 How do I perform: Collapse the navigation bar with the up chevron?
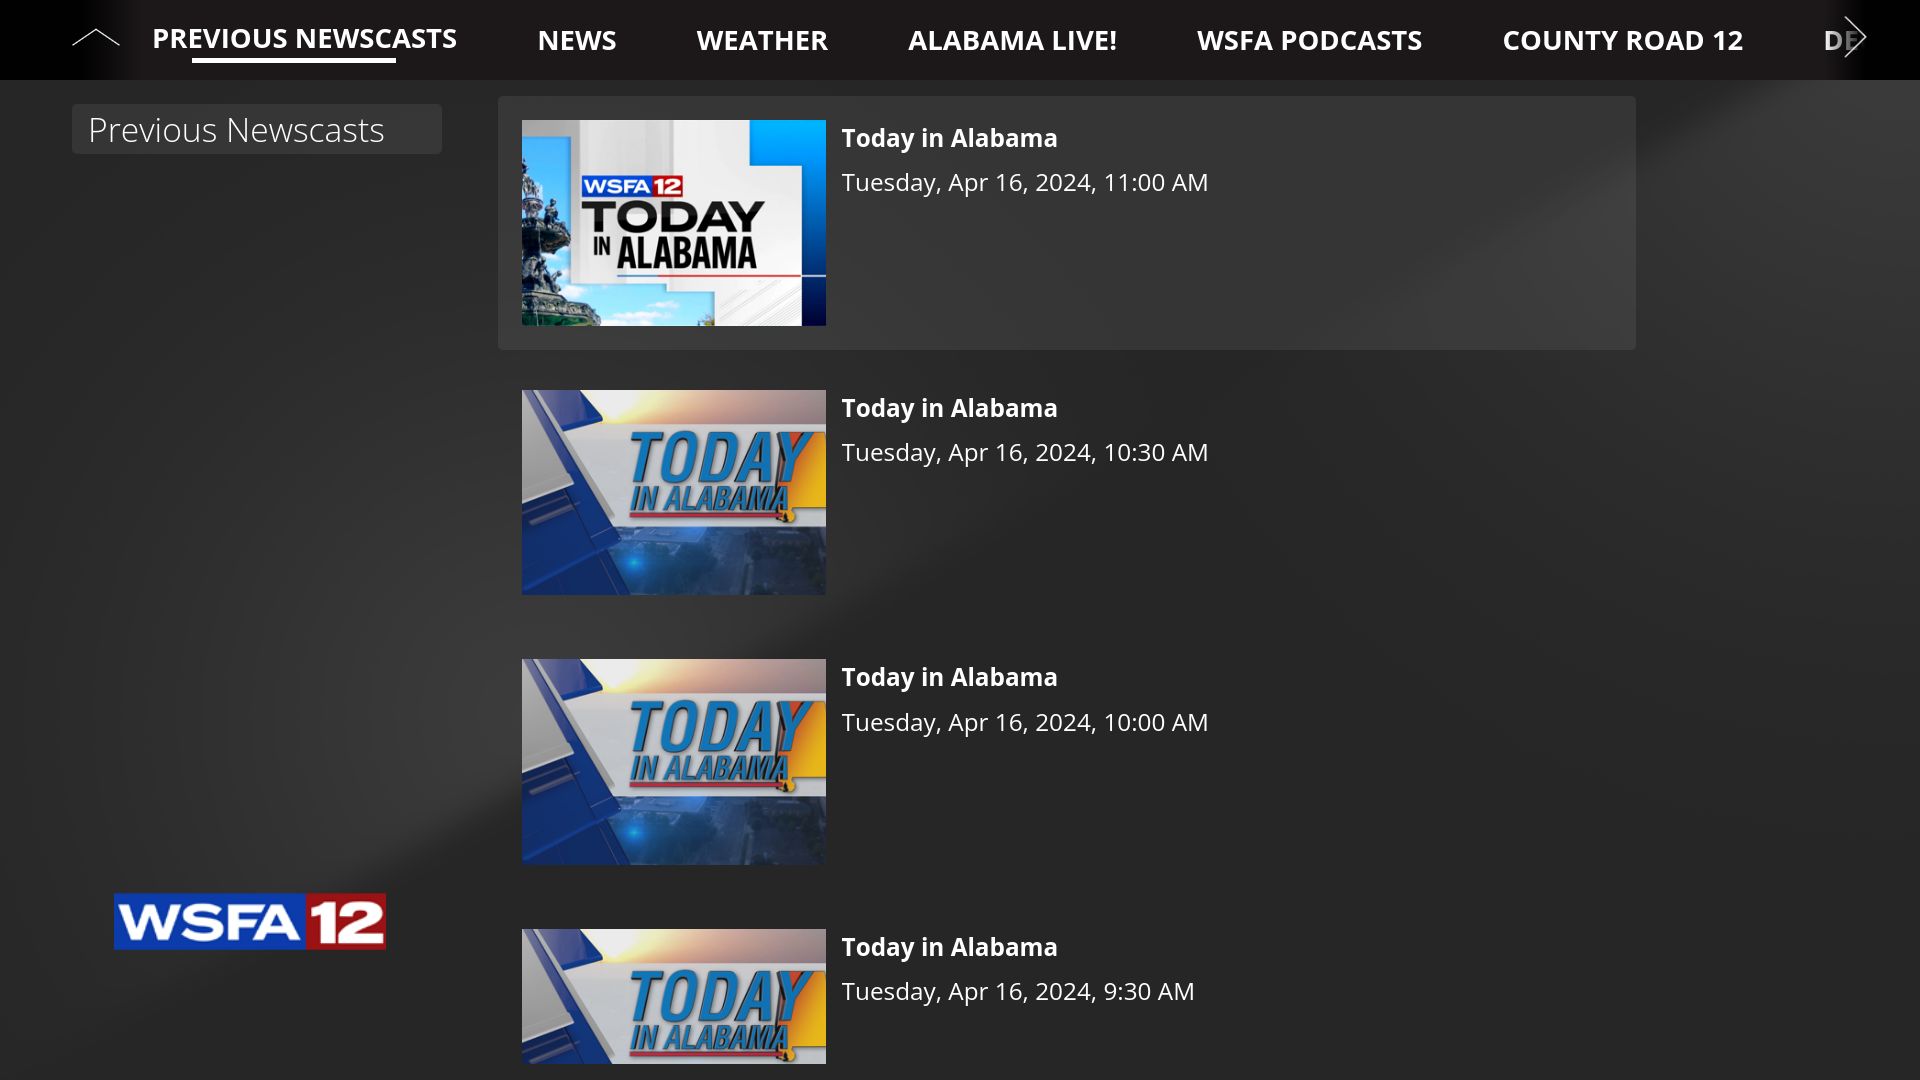coord(95,38)
